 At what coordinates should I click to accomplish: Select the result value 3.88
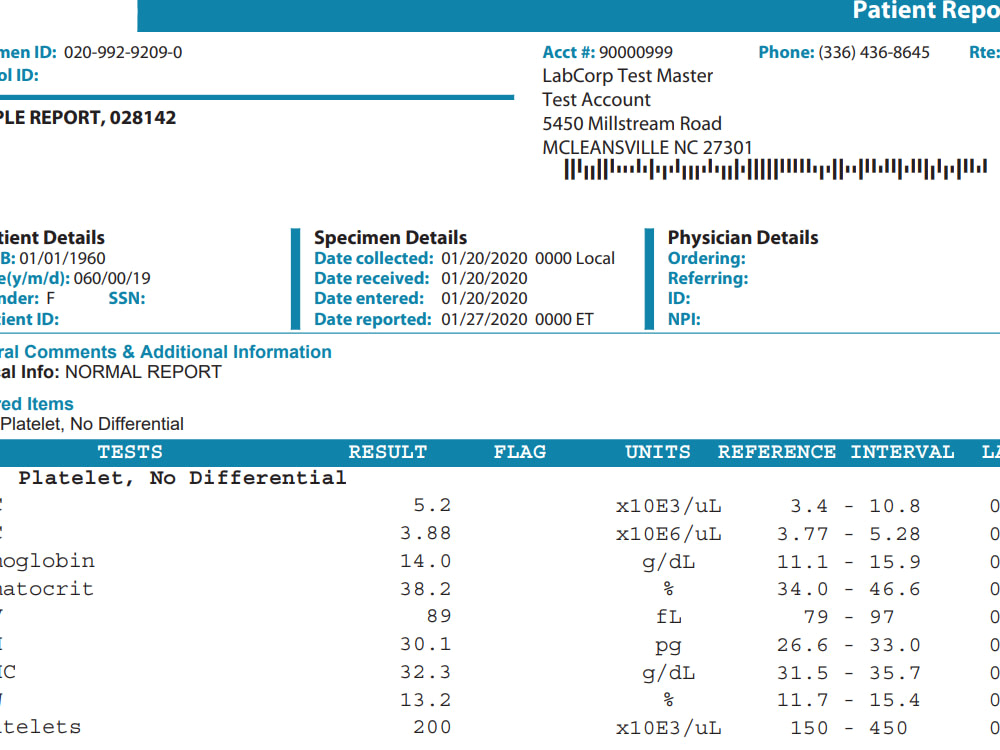425,534
